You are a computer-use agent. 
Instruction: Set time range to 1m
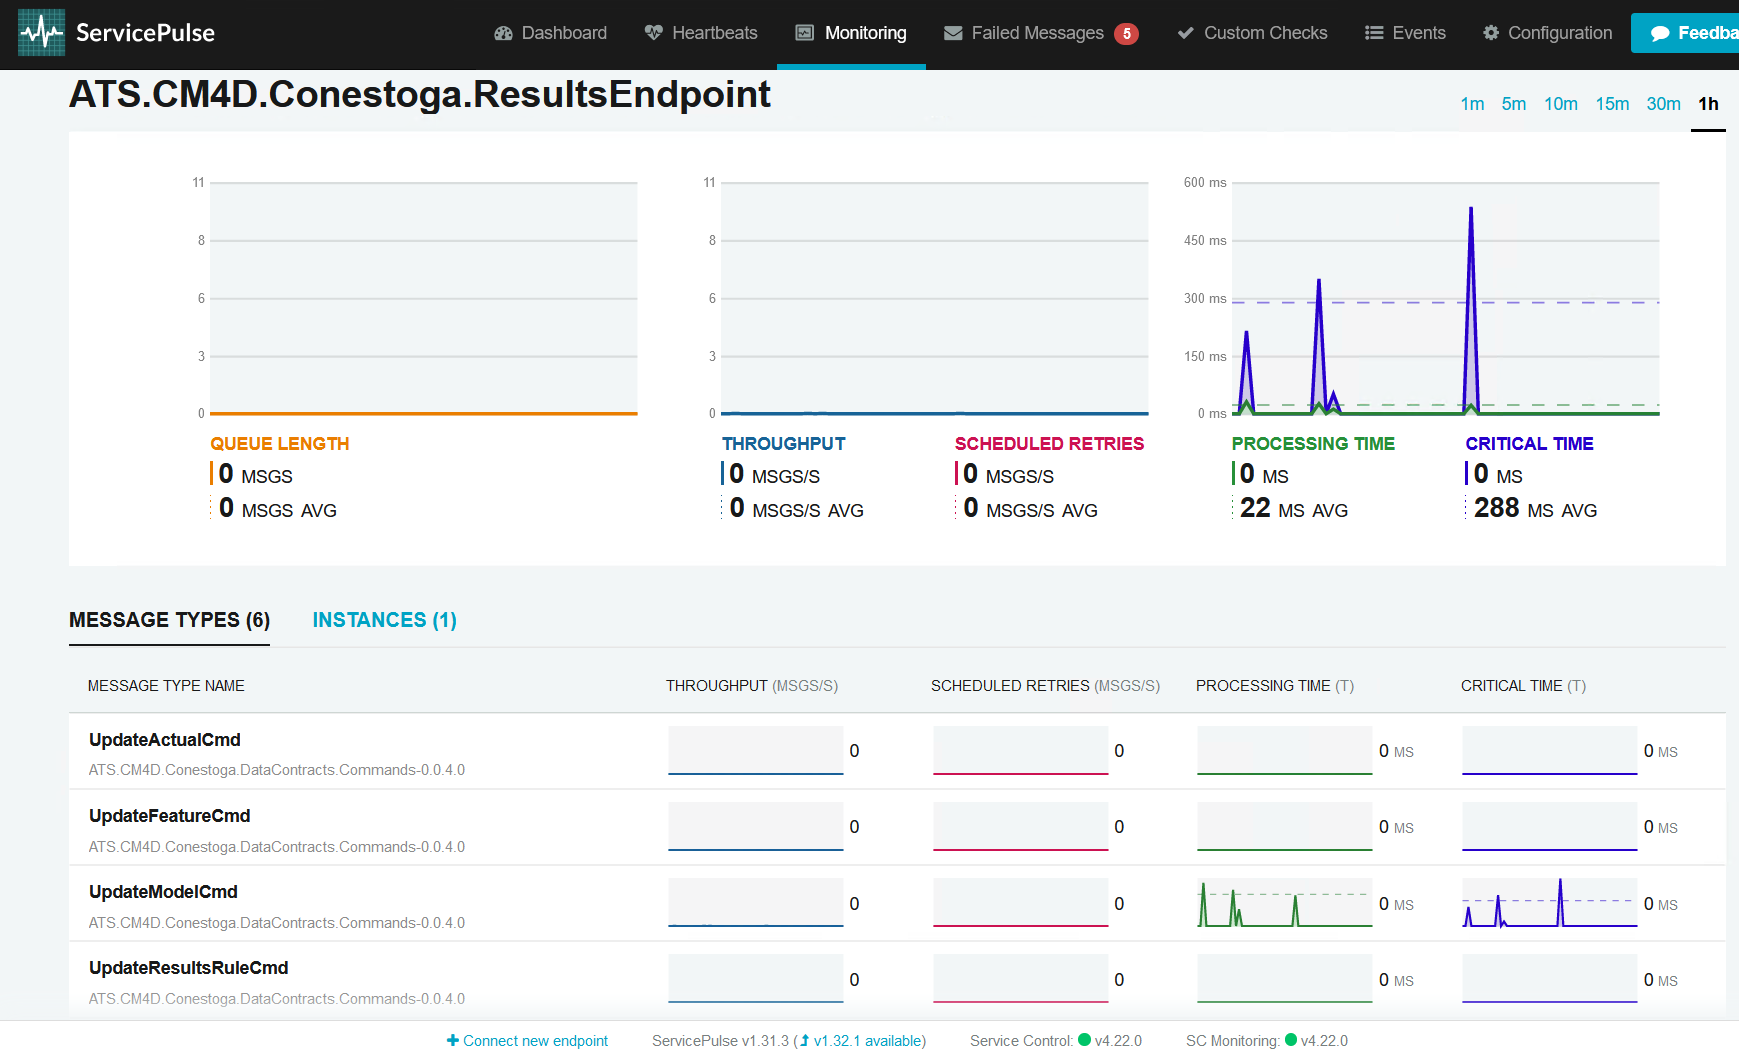pyautogui.click(x=1472, y=104)
